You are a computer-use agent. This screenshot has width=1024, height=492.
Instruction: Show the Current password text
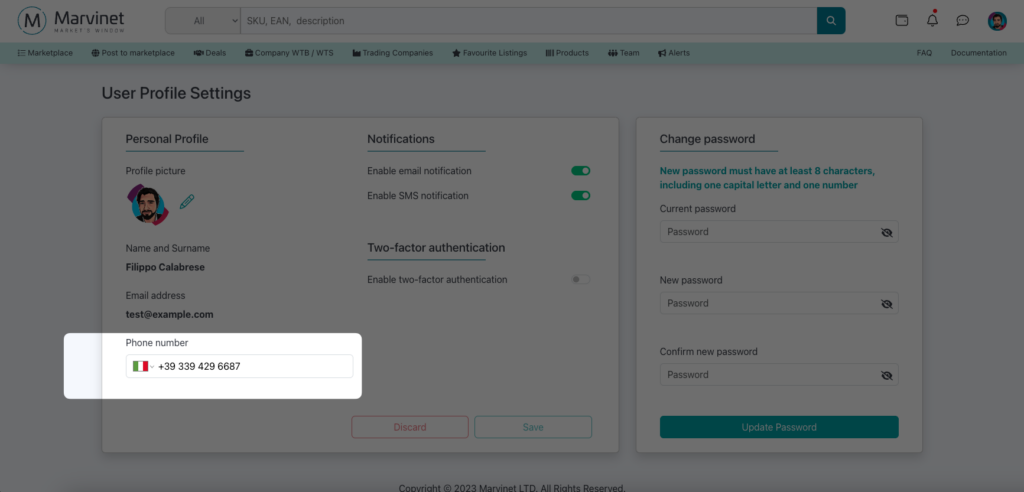tap(886, 232)
